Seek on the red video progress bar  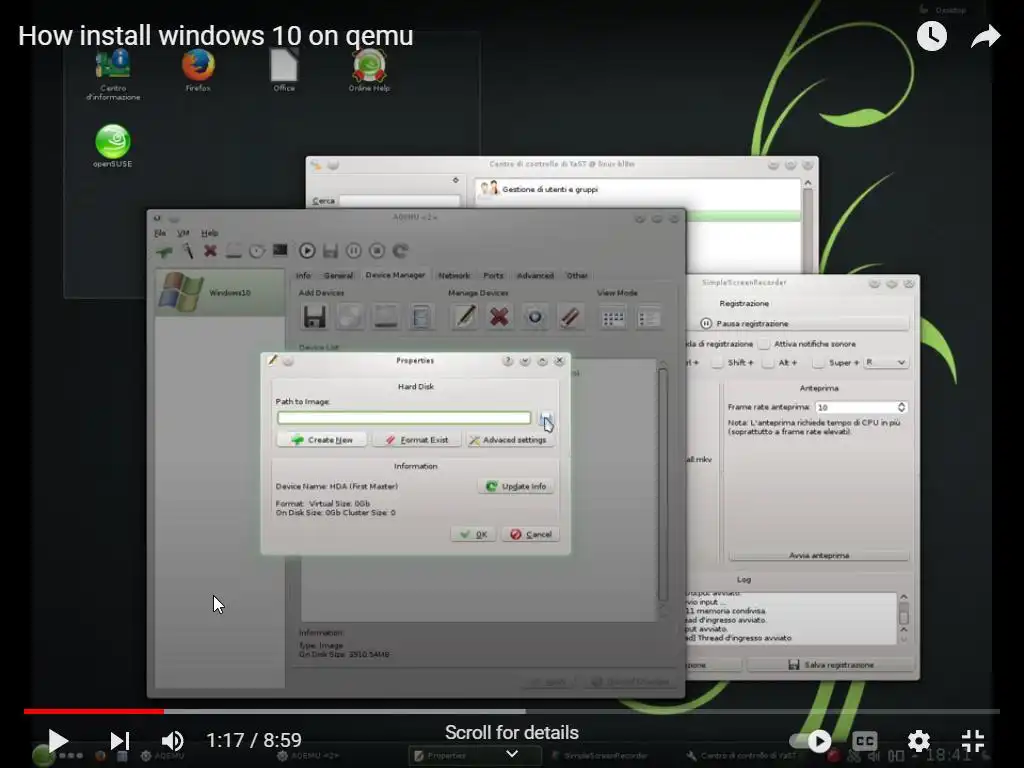(93, 711)
